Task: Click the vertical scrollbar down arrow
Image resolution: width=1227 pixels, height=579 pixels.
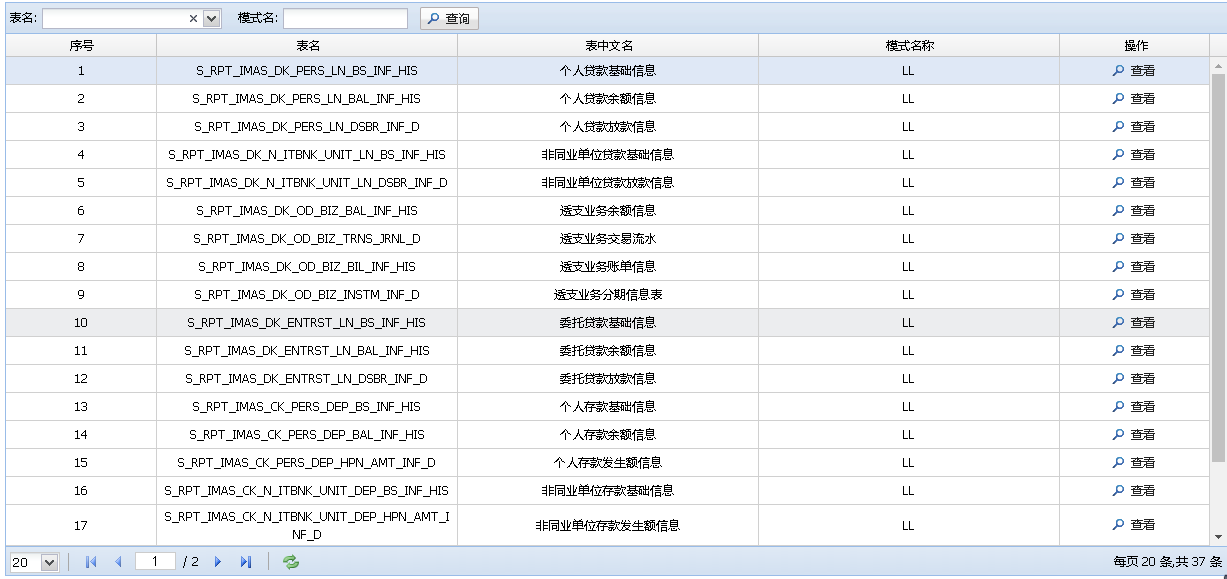Action: pos(1218,537)
